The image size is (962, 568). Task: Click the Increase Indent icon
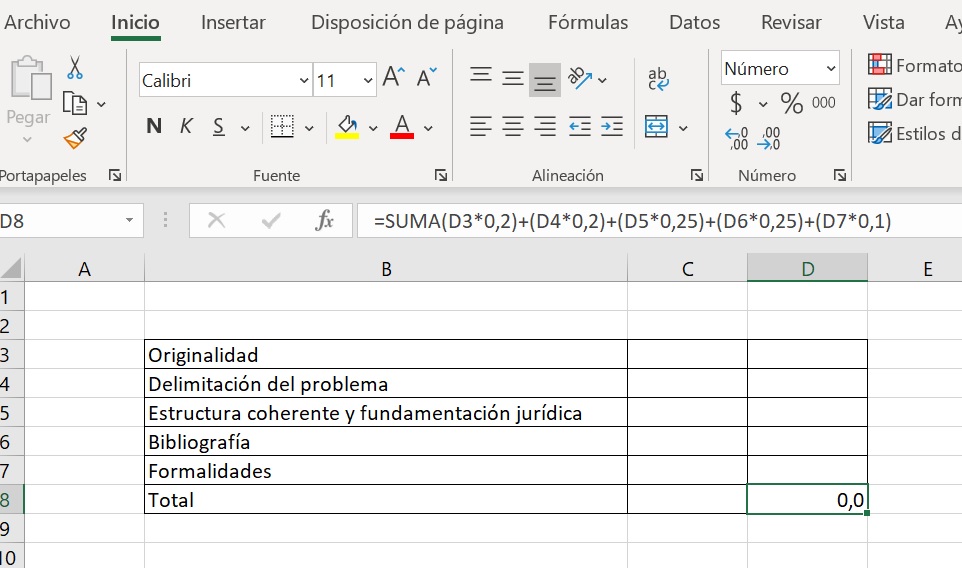pos(612,127)
